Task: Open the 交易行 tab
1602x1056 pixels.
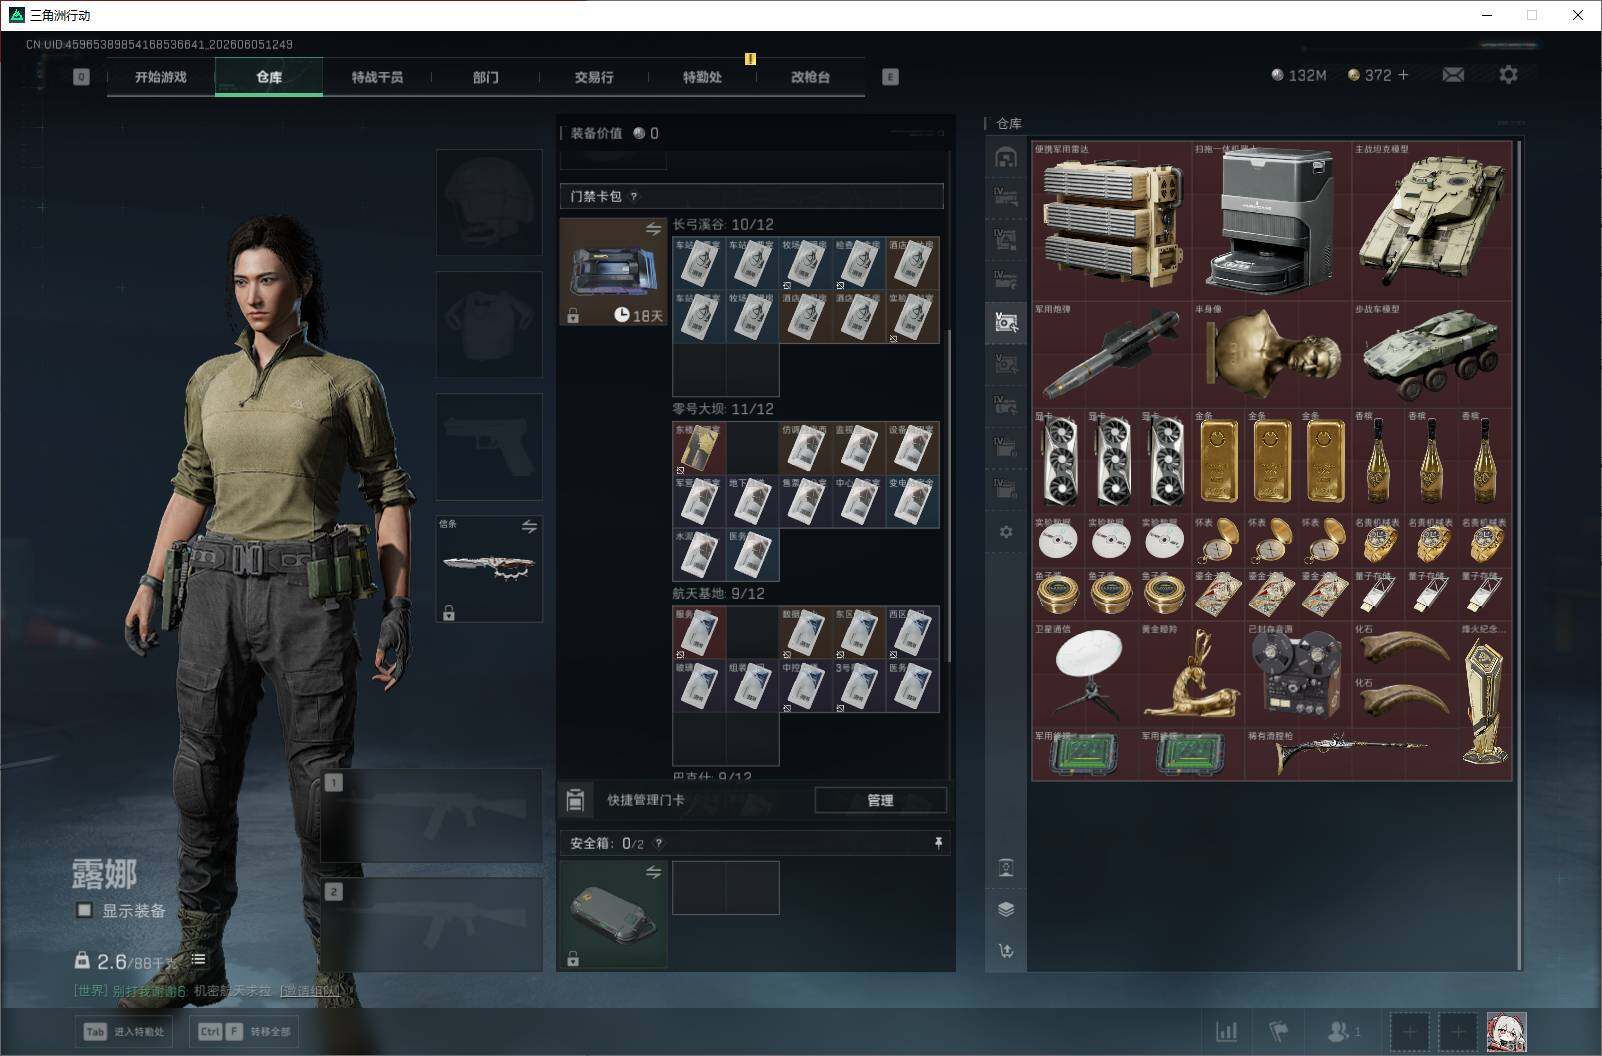Action: click(594, 77)
